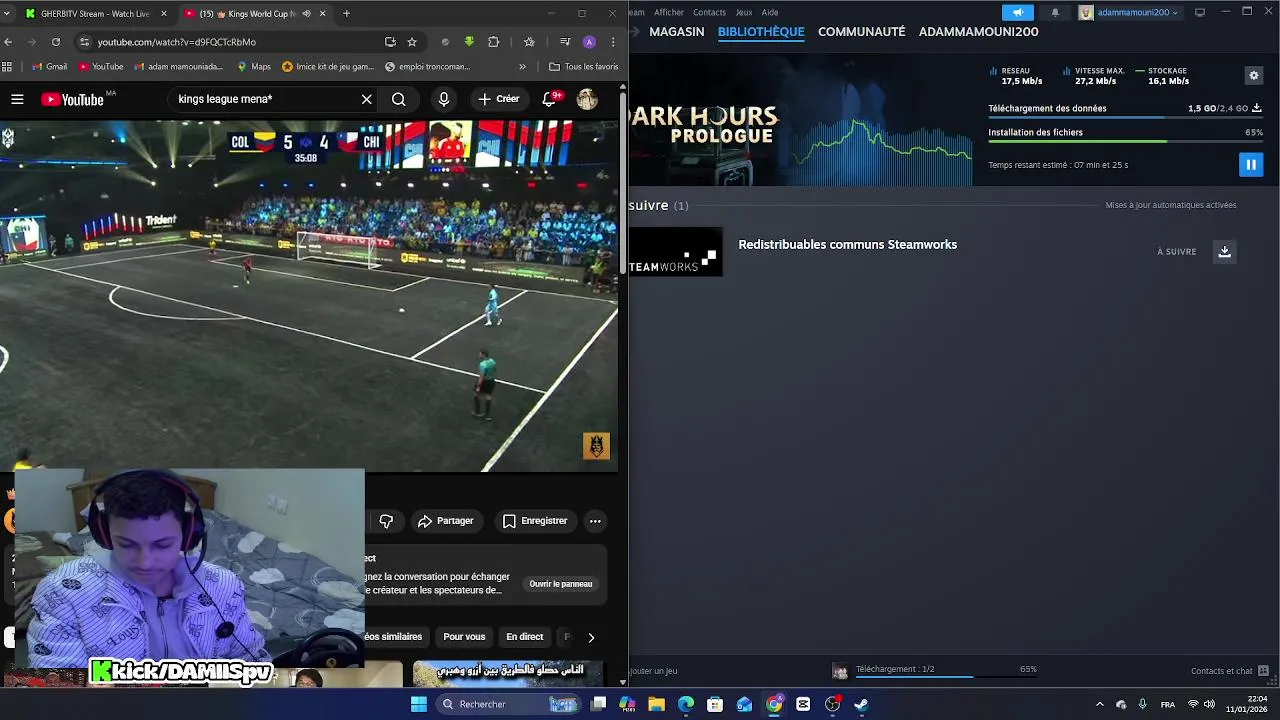Open the ADAMMAMOUNI200 profile tab
1280x720 pixels.
tap(979, 32)
